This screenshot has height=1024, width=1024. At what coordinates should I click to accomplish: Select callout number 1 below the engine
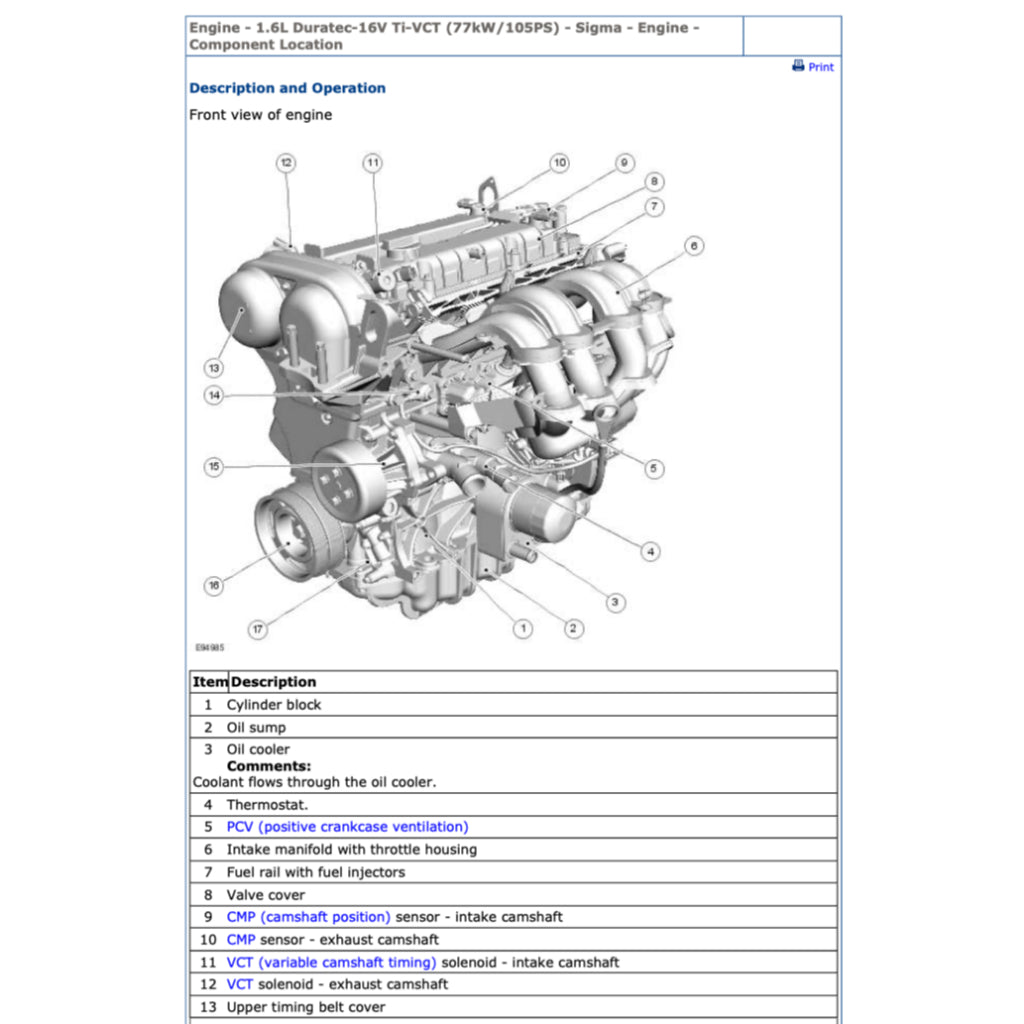(522, 629)
